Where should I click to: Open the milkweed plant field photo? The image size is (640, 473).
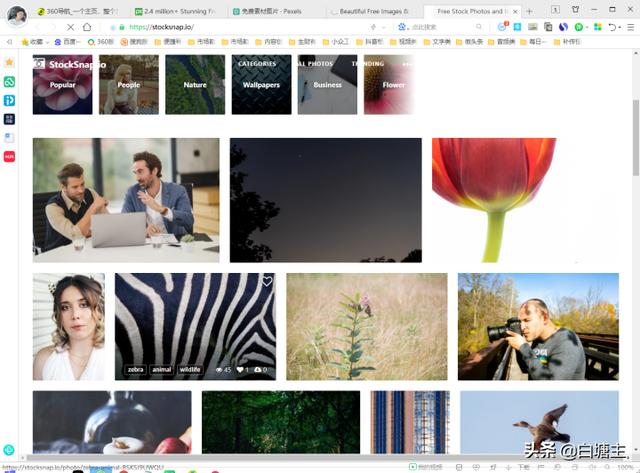(367, 326)
